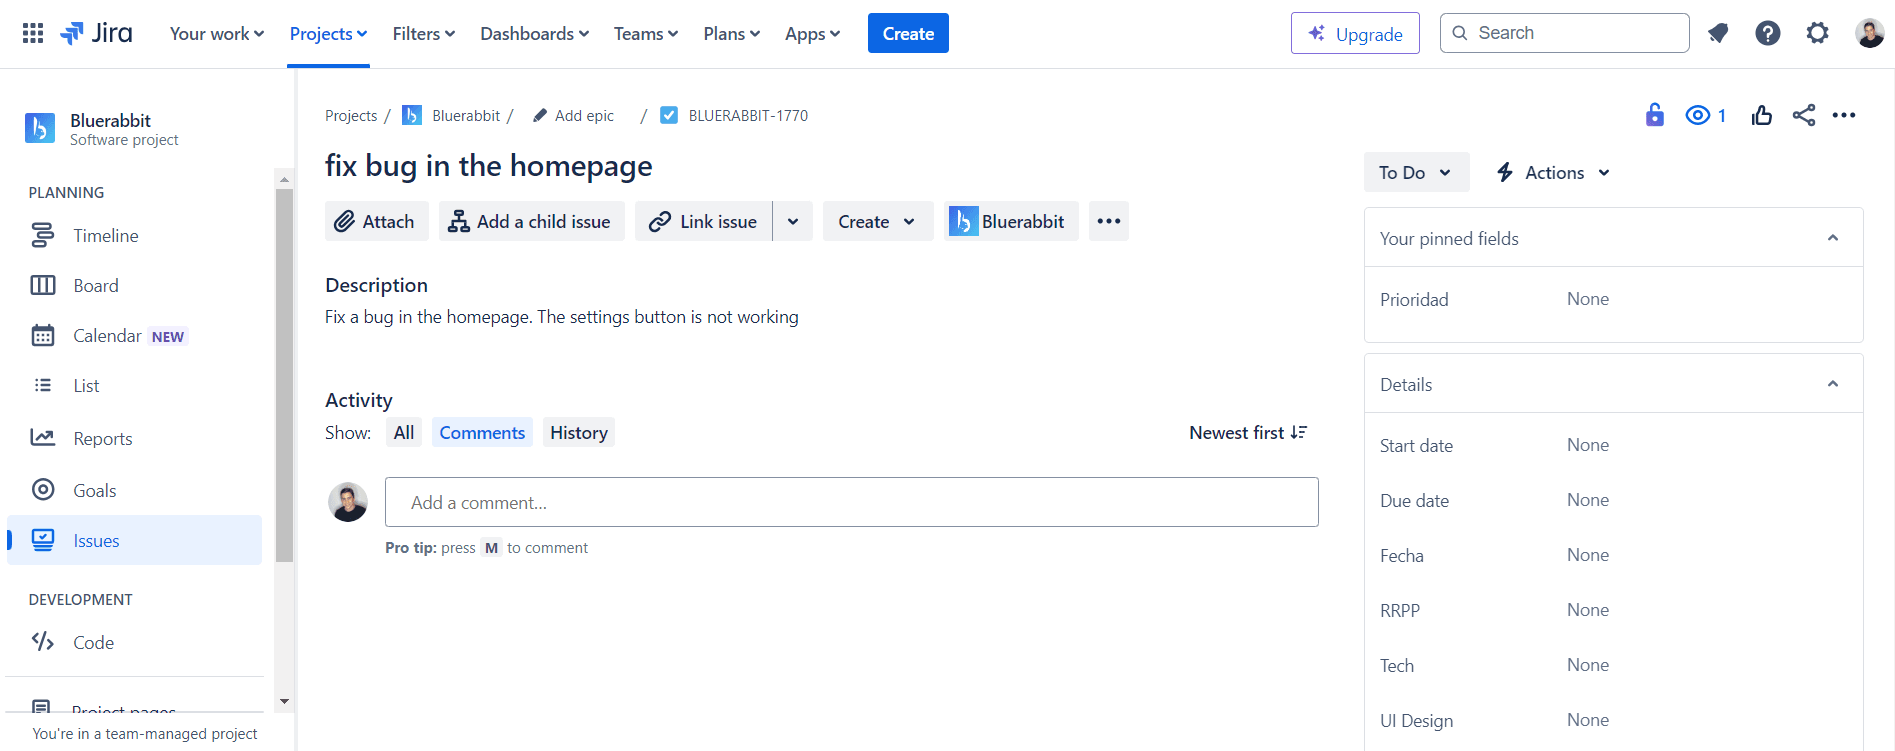The height and width of the screenshot is (751, 1895).
Task: Open the Apps menu
Action: [x=812, y=33]
